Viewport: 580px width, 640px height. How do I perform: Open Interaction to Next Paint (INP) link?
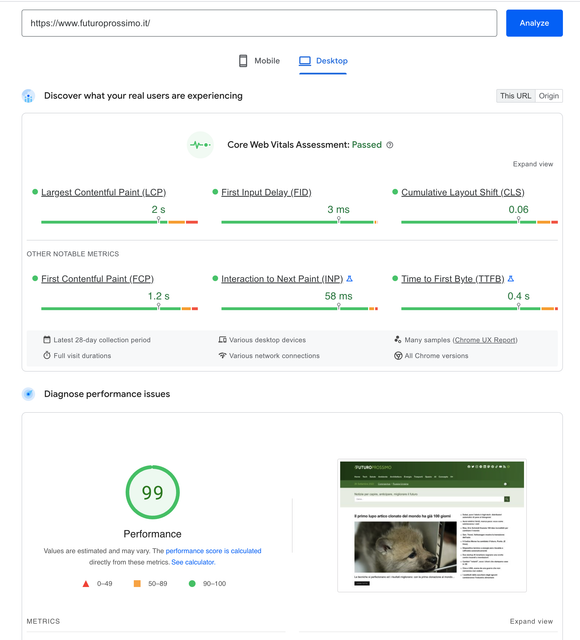pos(282,279)
